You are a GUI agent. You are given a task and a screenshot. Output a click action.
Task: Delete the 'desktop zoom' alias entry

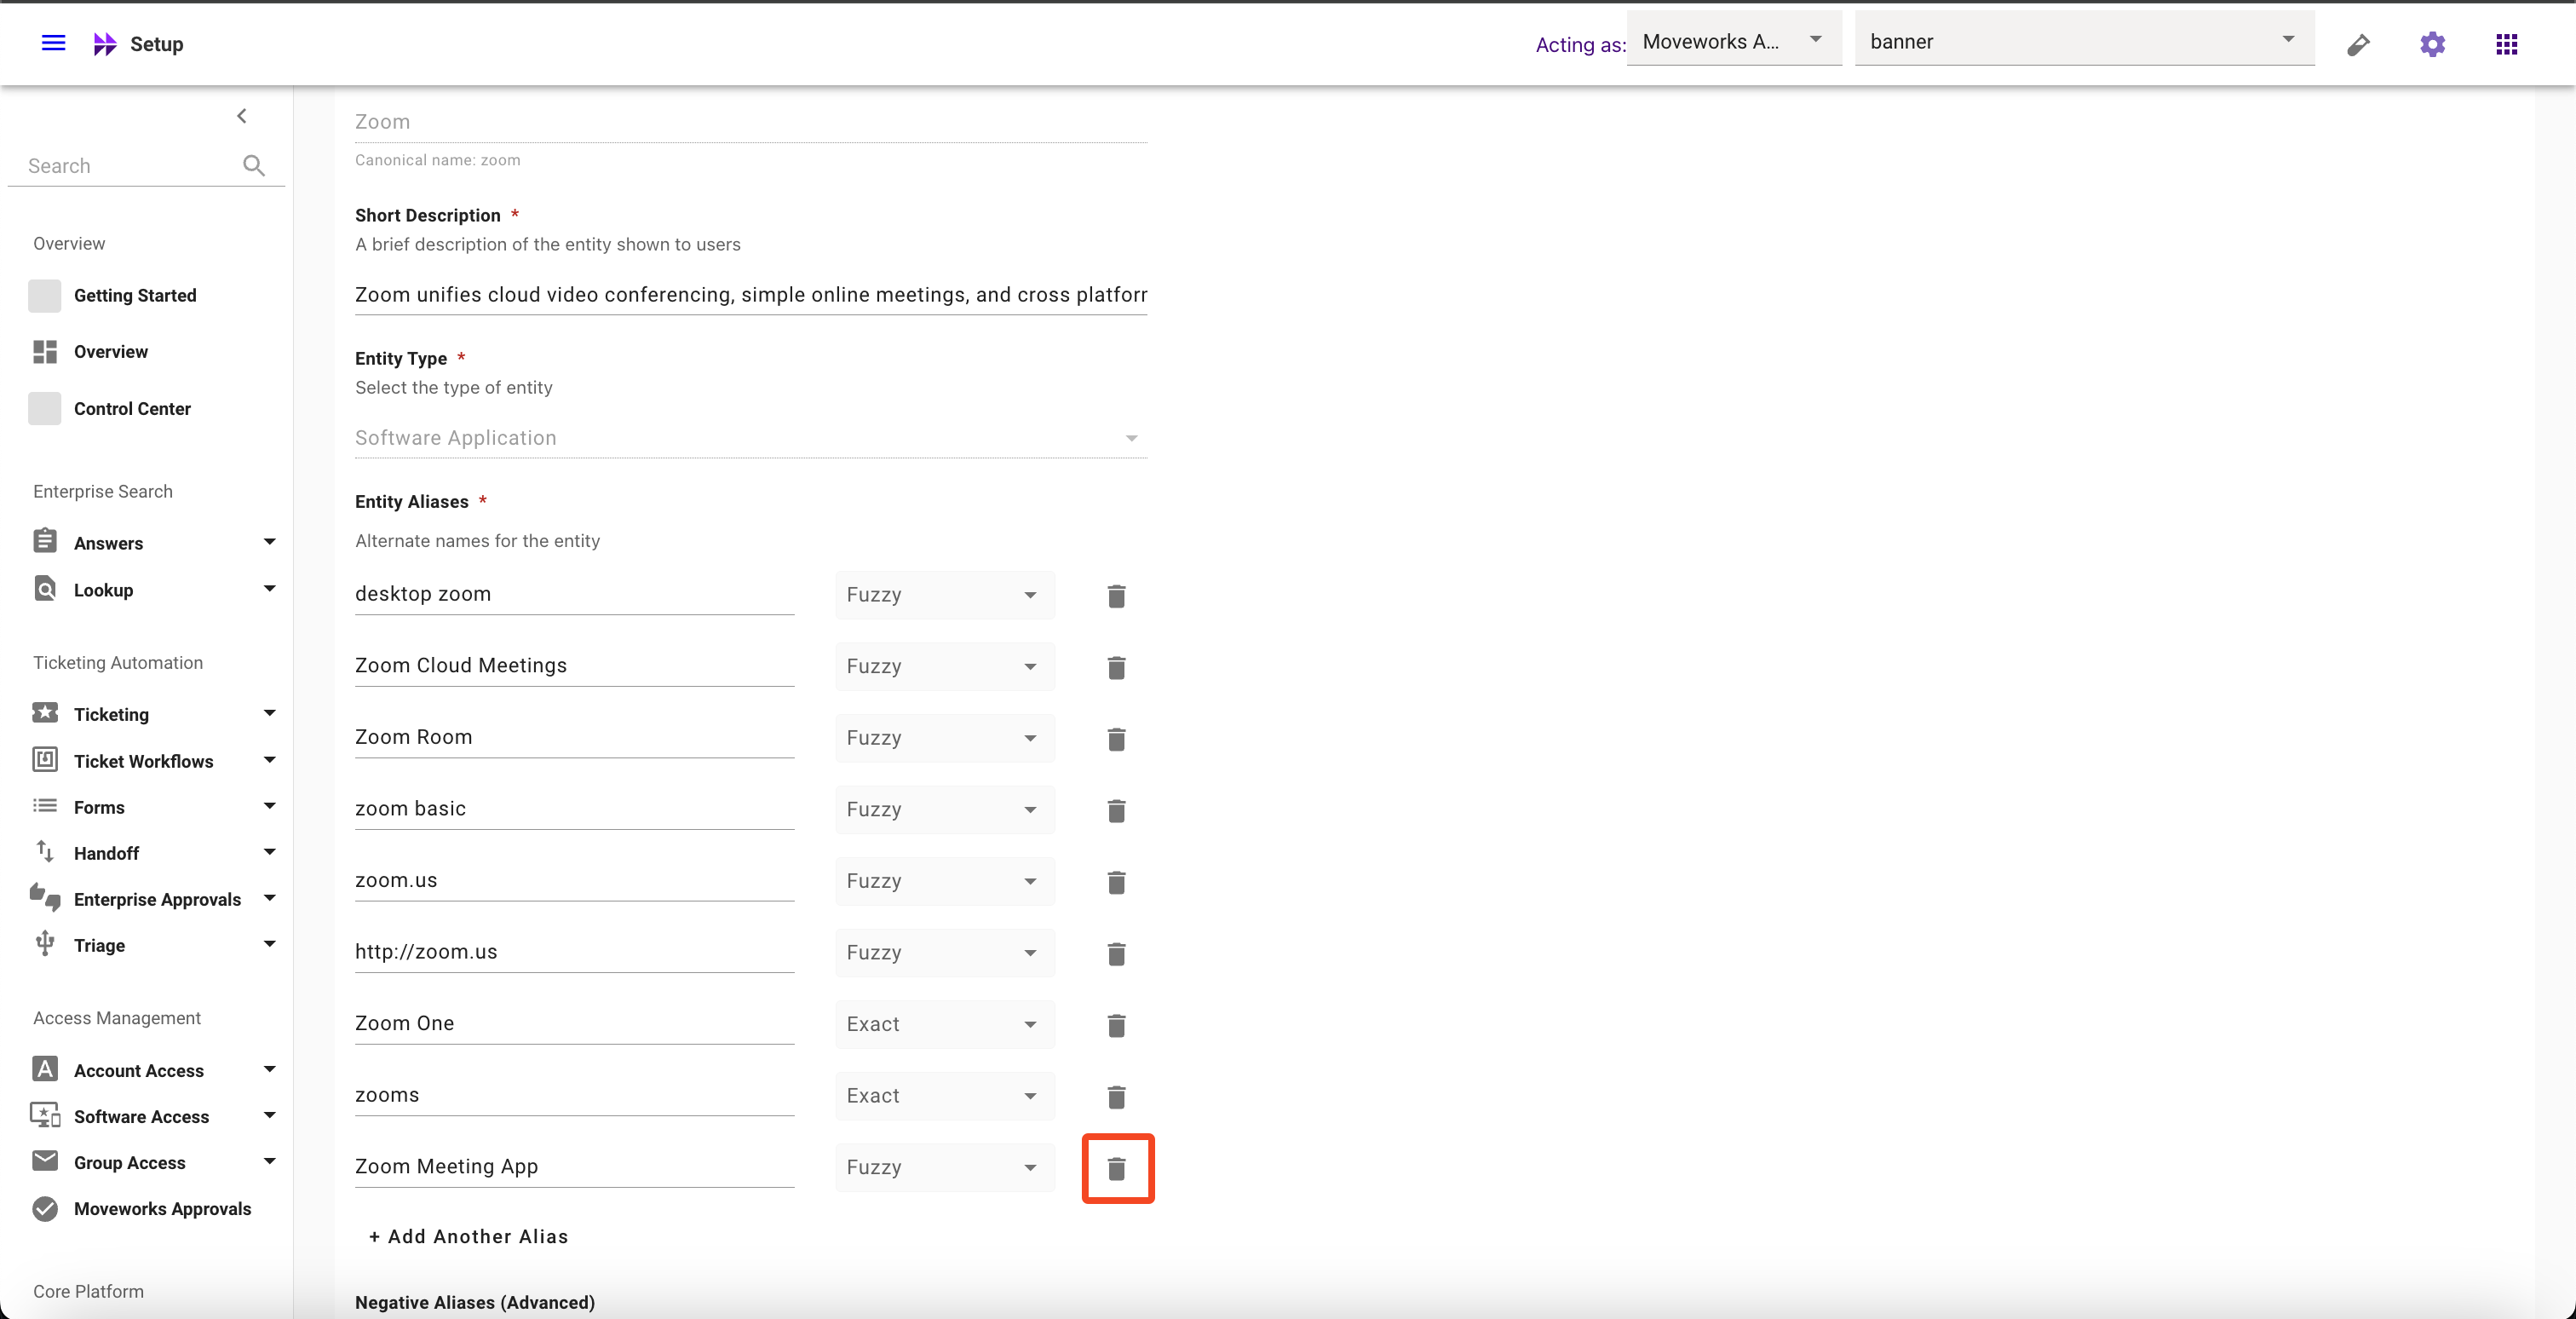click(x=1116, y=596)
